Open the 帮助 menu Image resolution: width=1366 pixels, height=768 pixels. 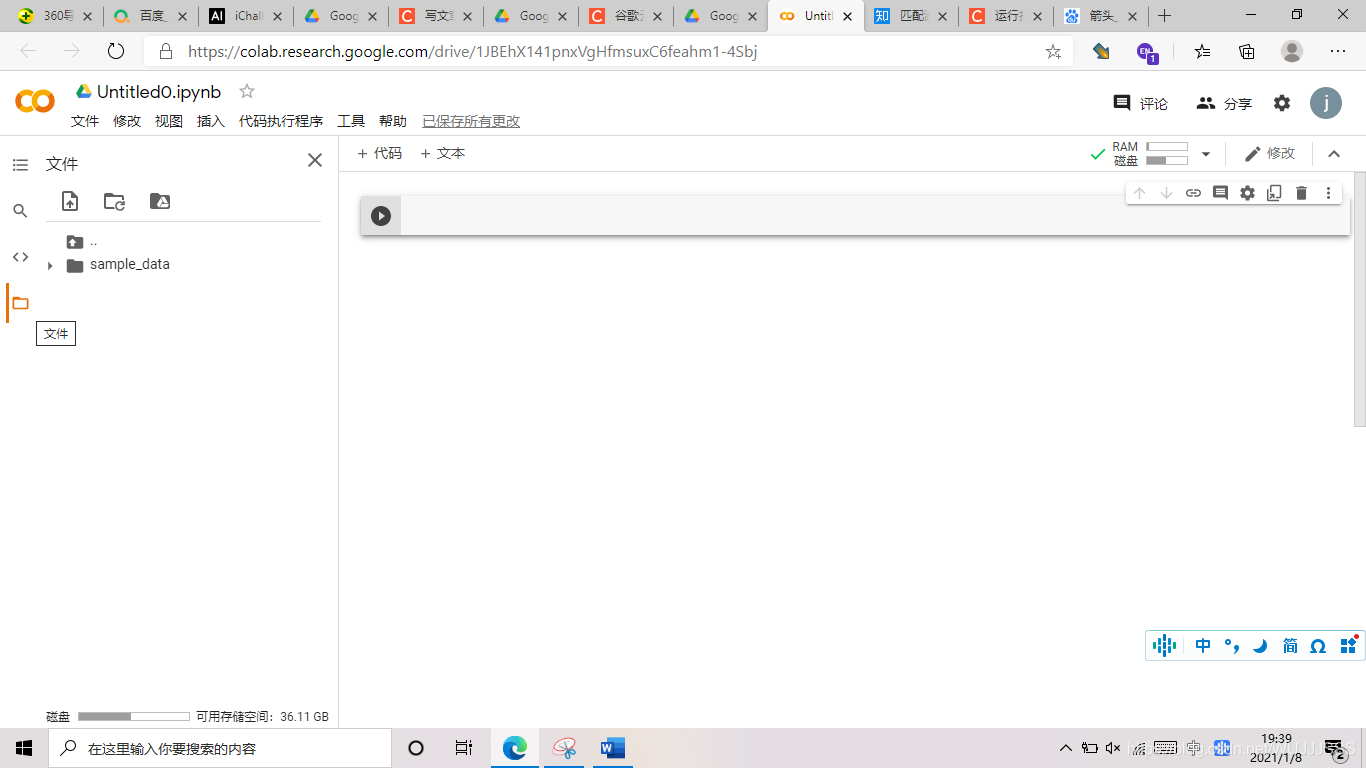[393, 121]
